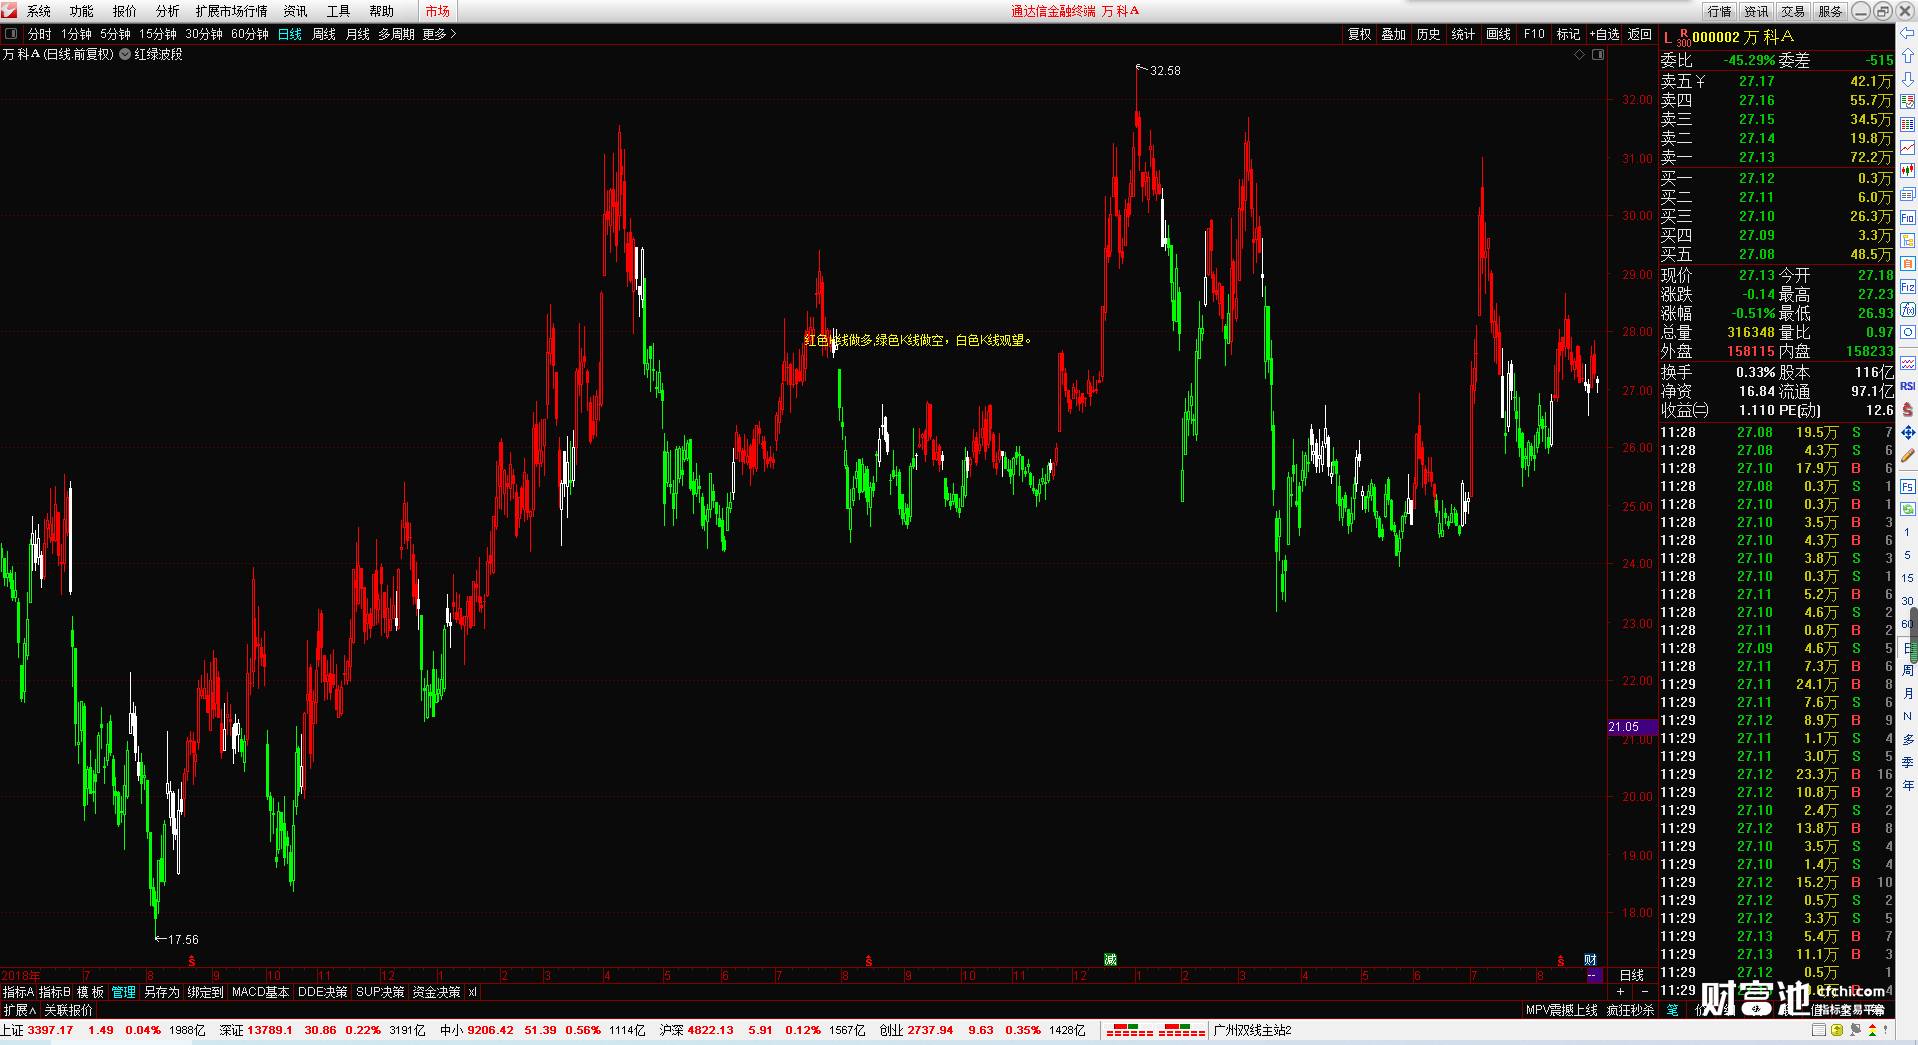Select the 周线 period tab
The width and height of the screenshot is (1918, 1045).
pyautogui.click(x=324, y=34)
